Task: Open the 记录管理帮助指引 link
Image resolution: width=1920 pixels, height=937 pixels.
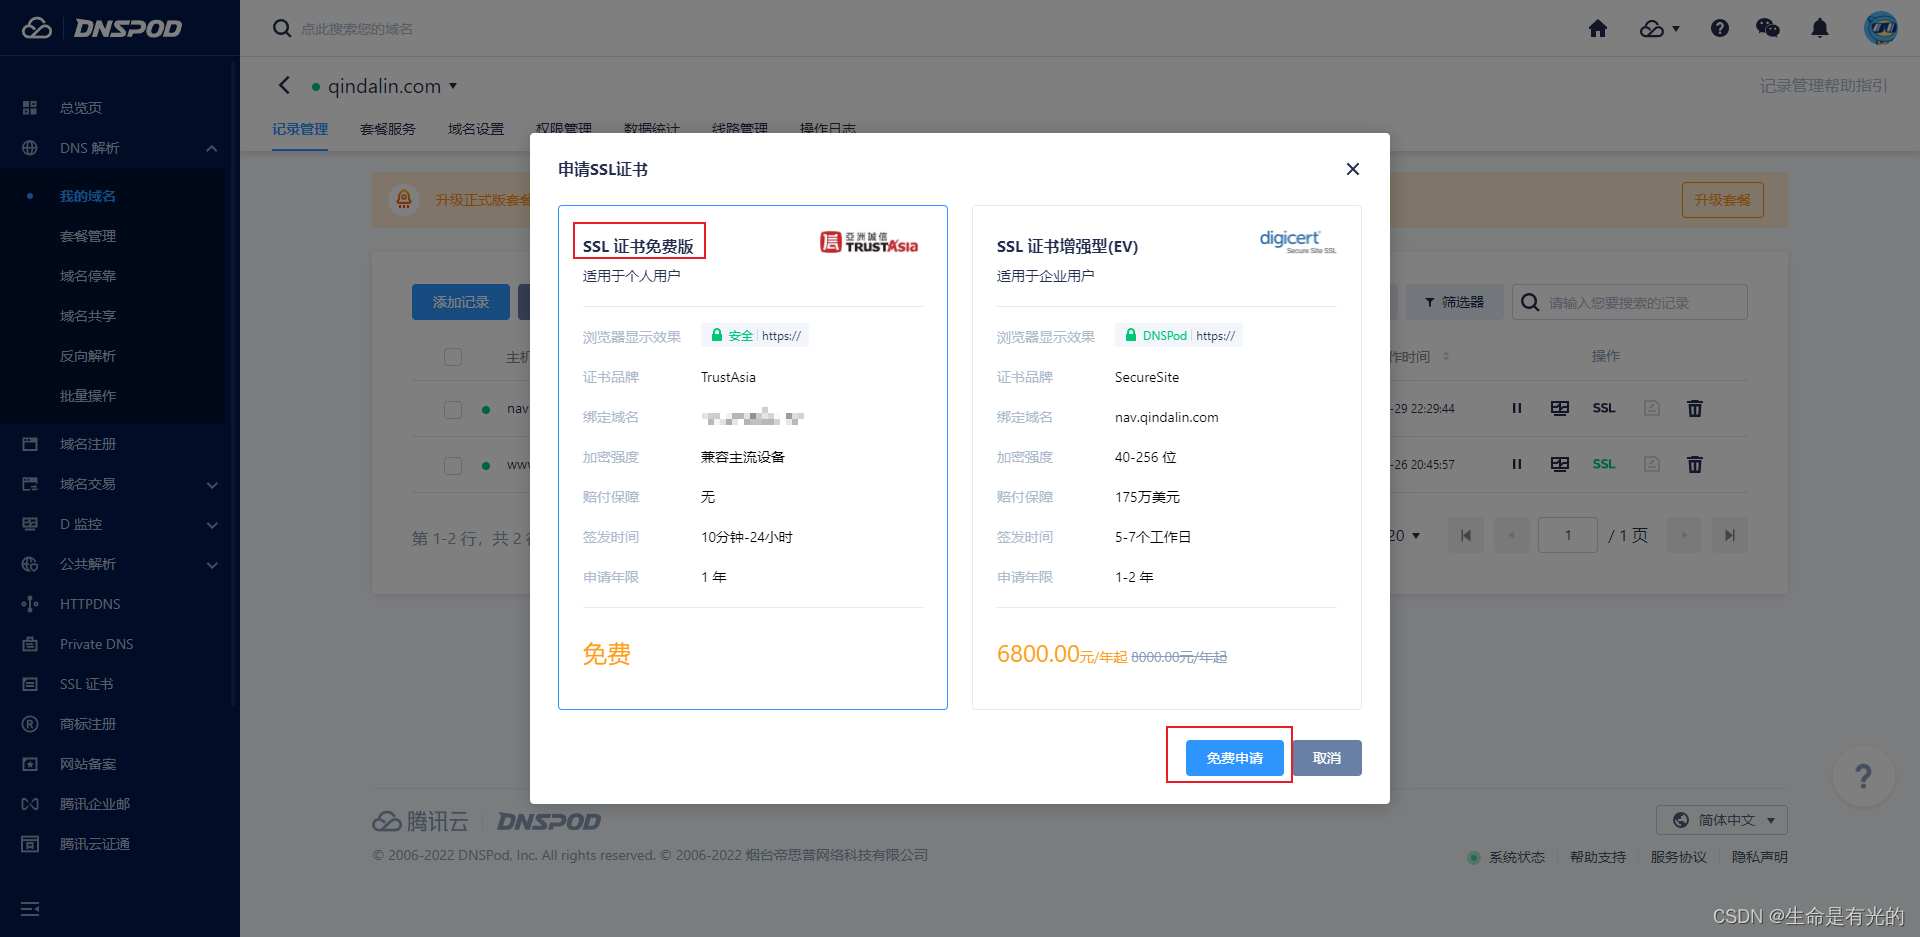Action: pyautogui.click(x=1824, y=86)
